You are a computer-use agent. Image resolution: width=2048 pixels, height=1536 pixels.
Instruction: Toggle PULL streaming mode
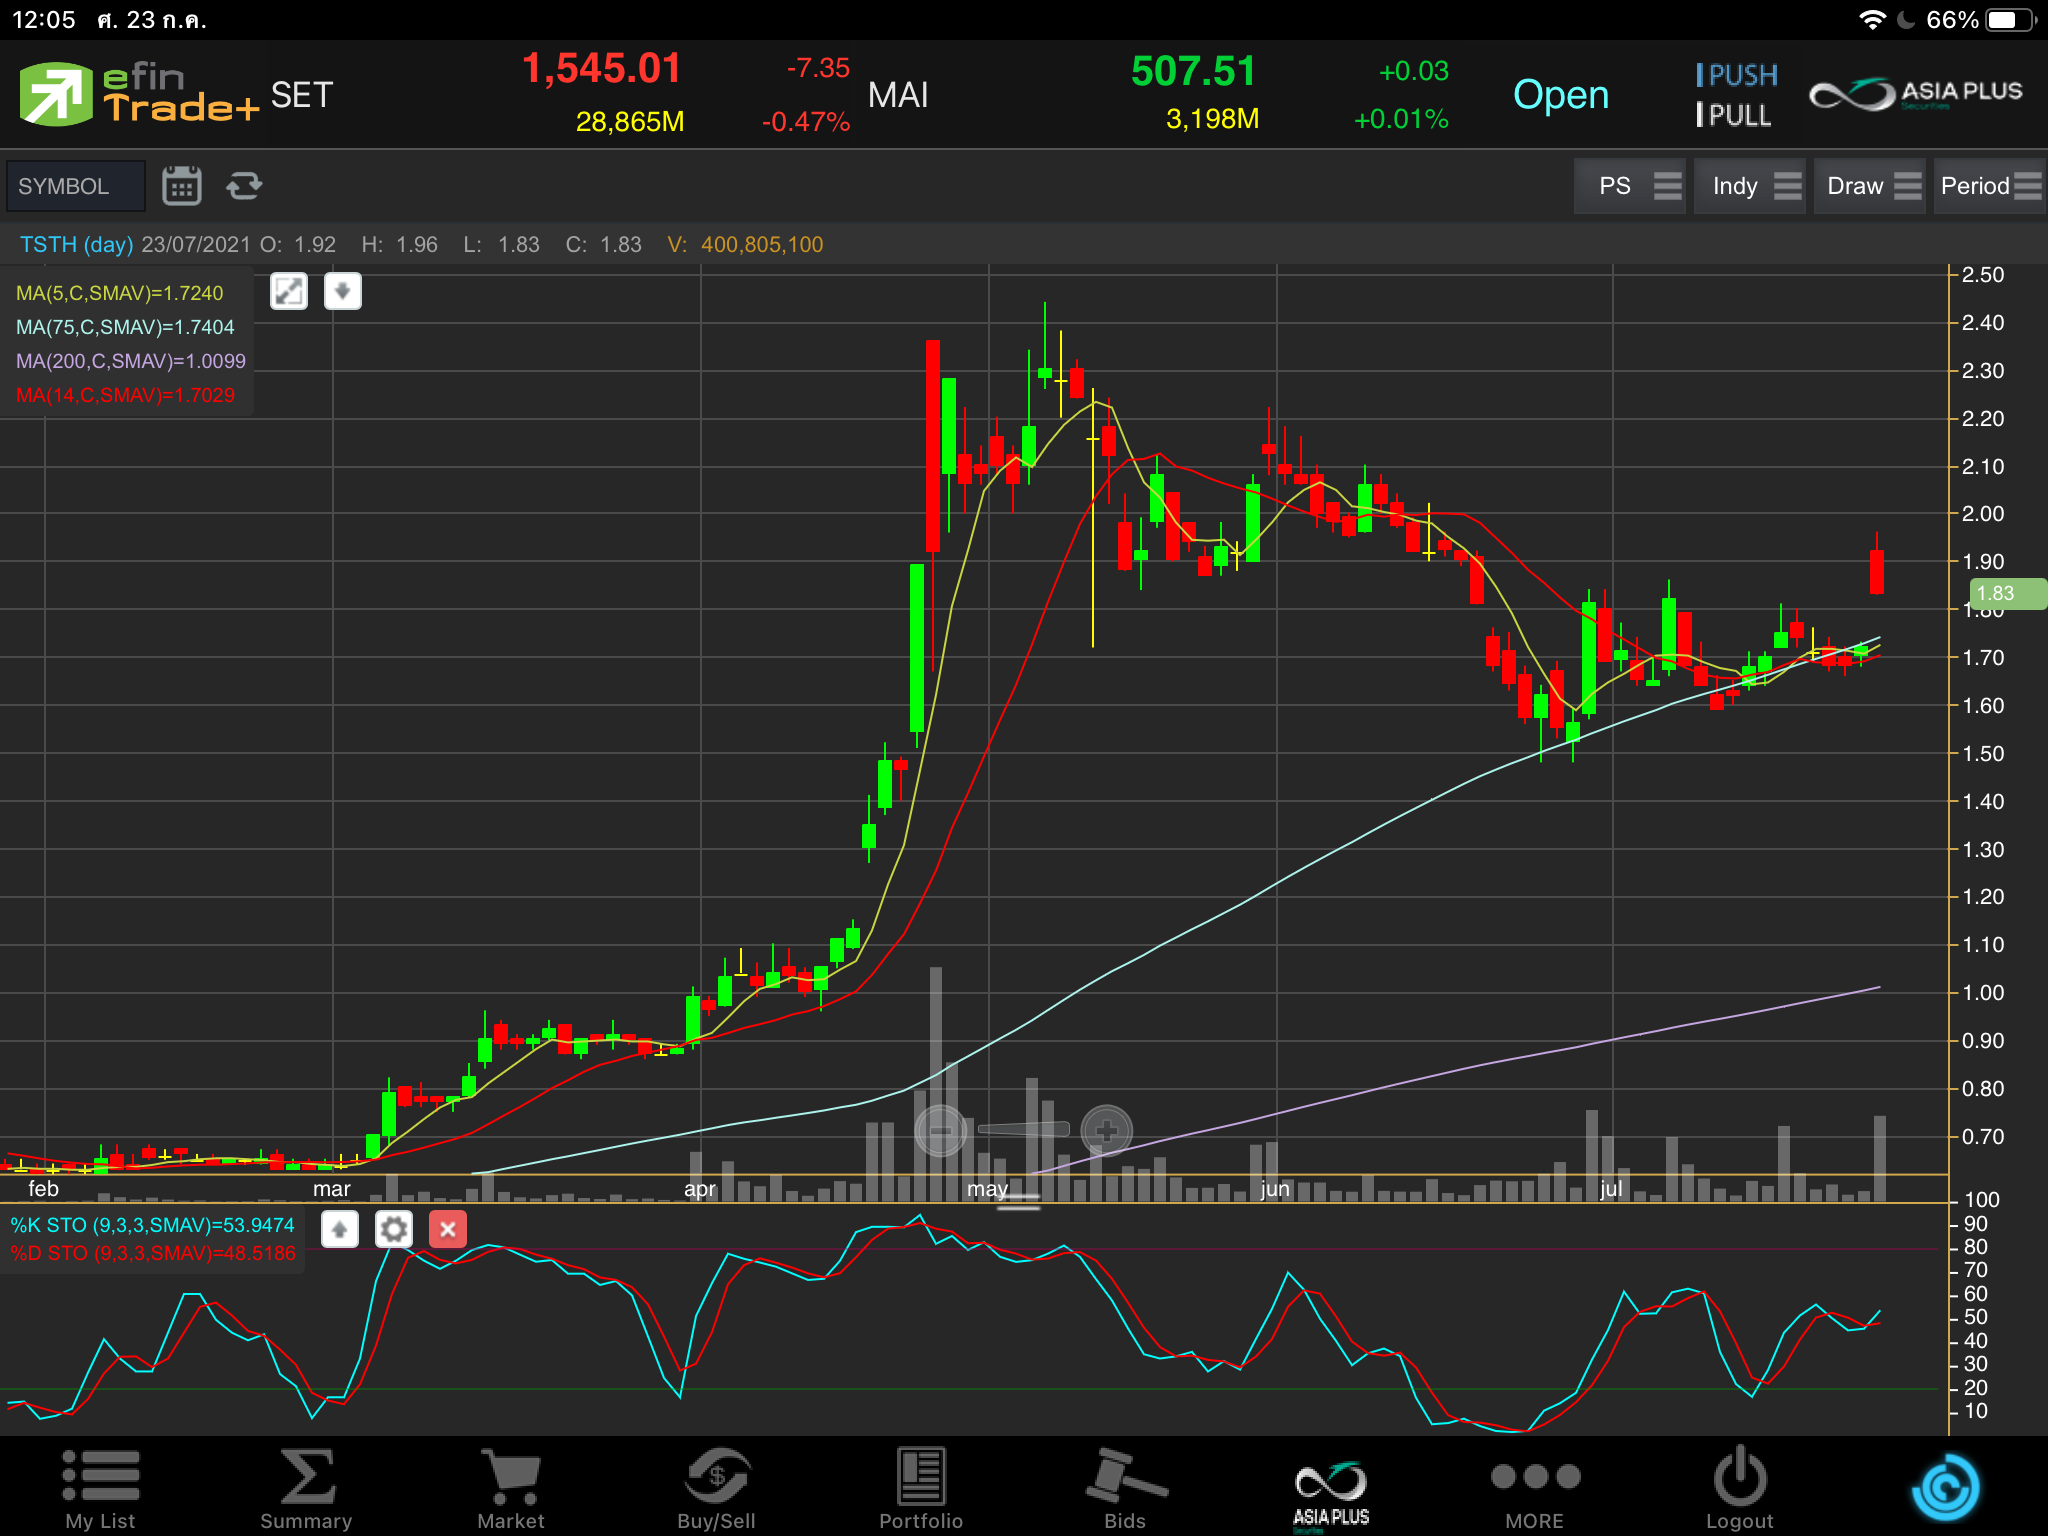(x=1735, y=116)
